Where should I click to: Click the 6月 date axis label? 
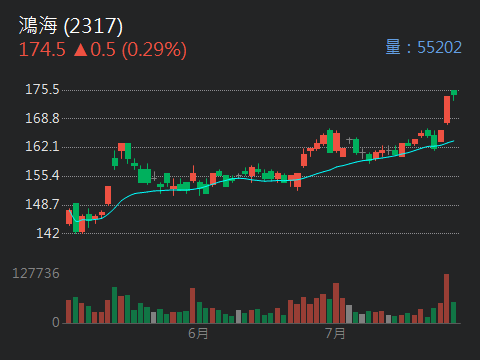(x=198, y=333)
